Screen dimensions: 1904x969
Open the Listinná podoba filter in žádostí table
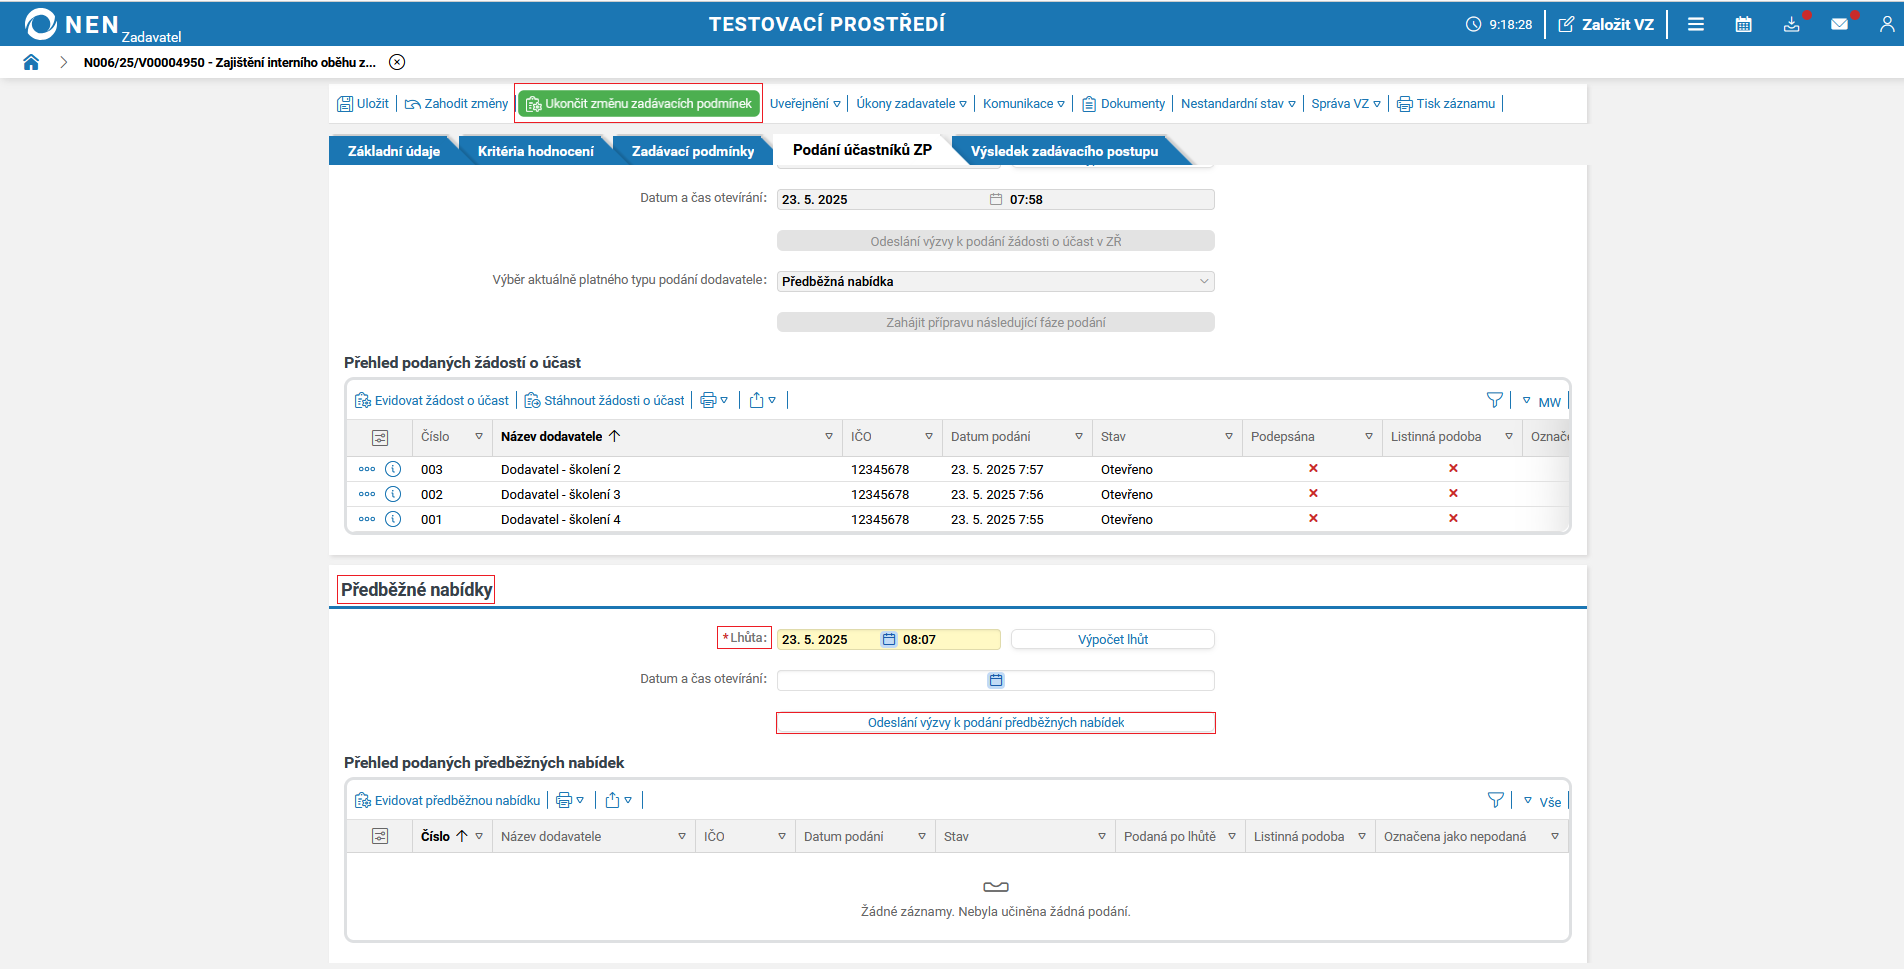click(1507, 437)
